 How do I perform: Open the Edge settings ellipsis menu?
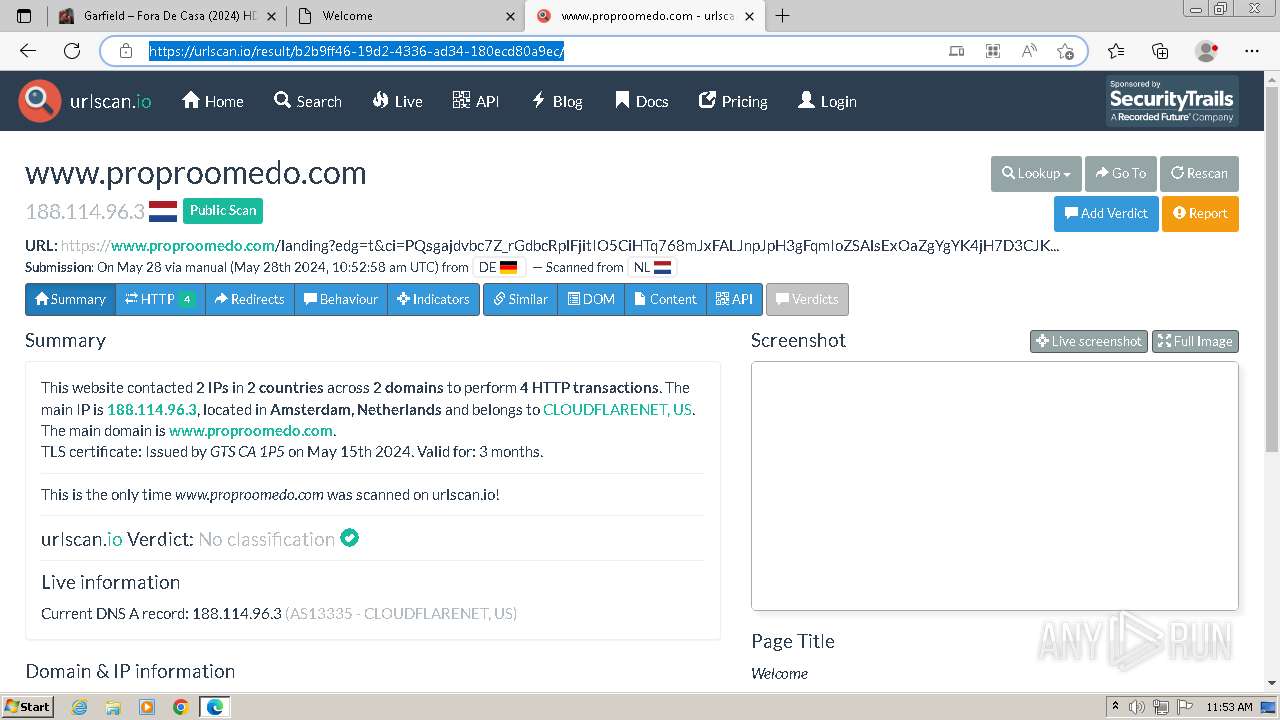tap(1252, 51)
